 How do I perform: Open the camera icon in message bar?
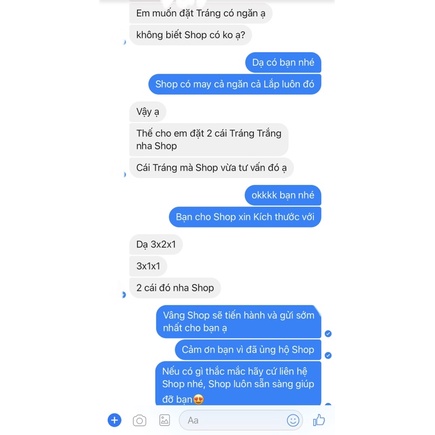139,420
